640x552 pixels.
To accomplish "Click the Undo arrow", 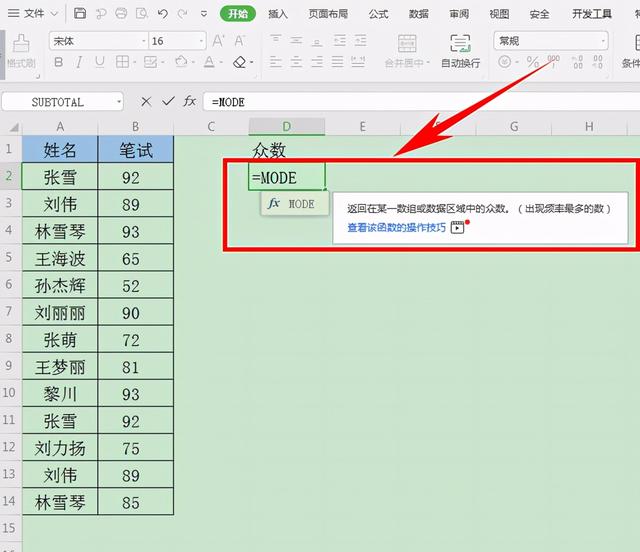I will 162,13.
